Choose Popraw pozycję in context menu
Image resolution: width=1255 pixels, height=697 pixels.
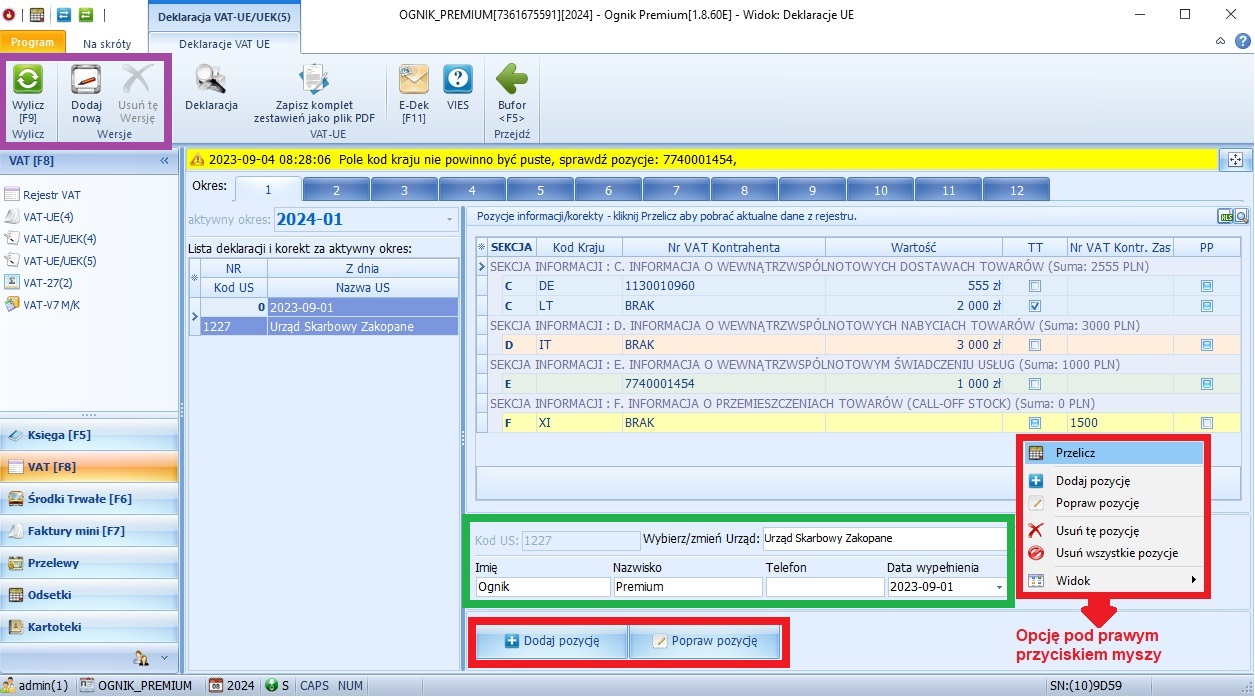tap(1113, 503)
